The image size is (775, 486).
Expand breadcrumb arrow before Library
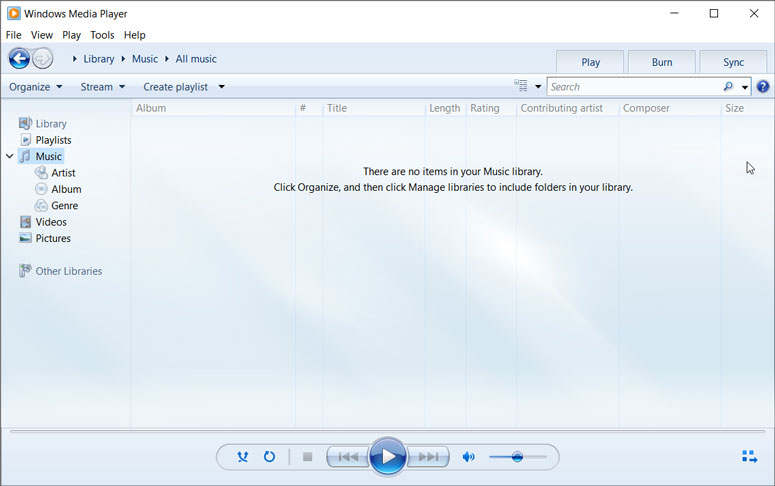click(x=74, y=59)
